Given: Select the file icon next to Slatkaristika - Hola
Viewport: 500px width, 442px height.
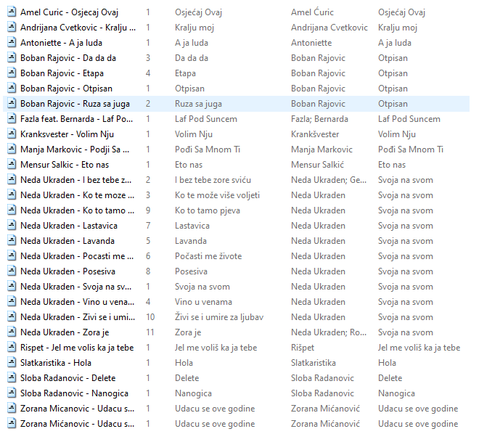Looking at the screenshot, I should pyautogui.click(x=12, y=363).
